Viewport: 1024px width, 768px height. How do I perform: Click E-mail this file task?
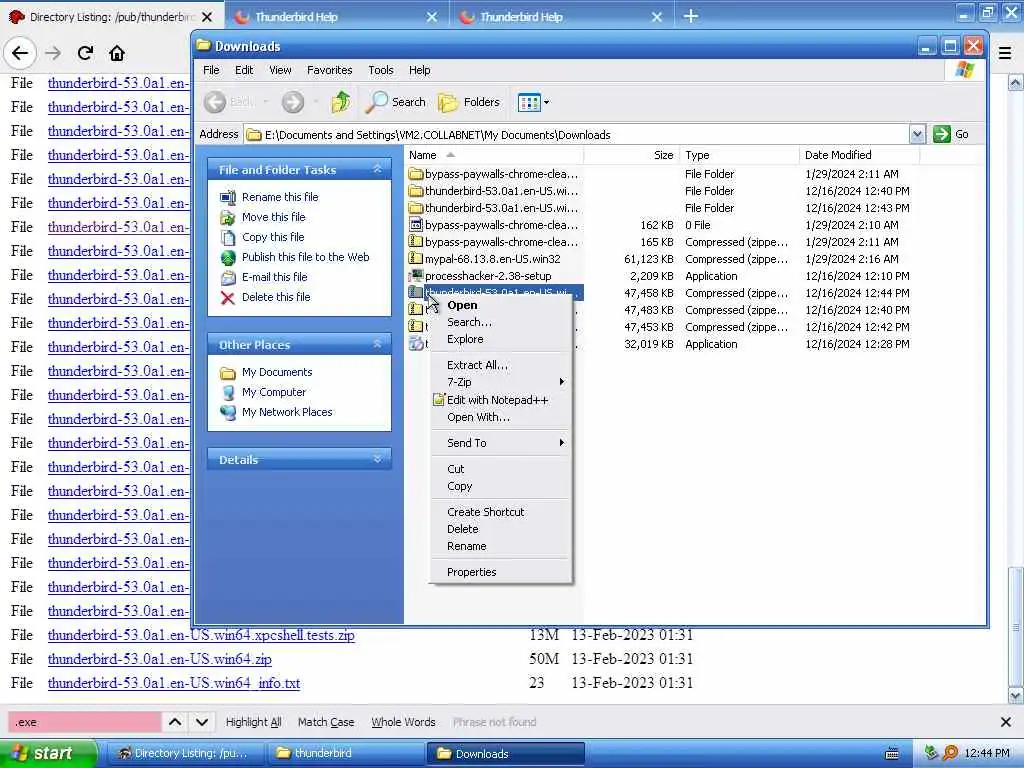pos(274,277)
